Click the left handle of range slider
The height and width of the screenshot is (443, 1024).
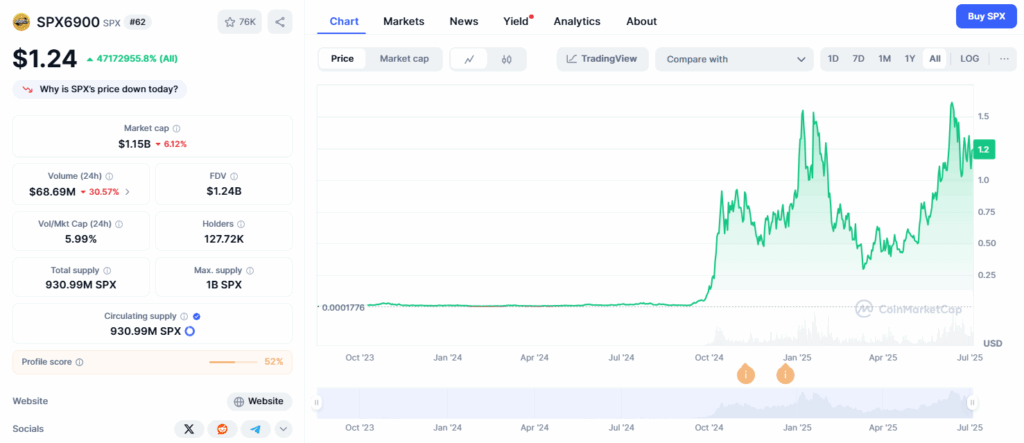tap(317, 402)
